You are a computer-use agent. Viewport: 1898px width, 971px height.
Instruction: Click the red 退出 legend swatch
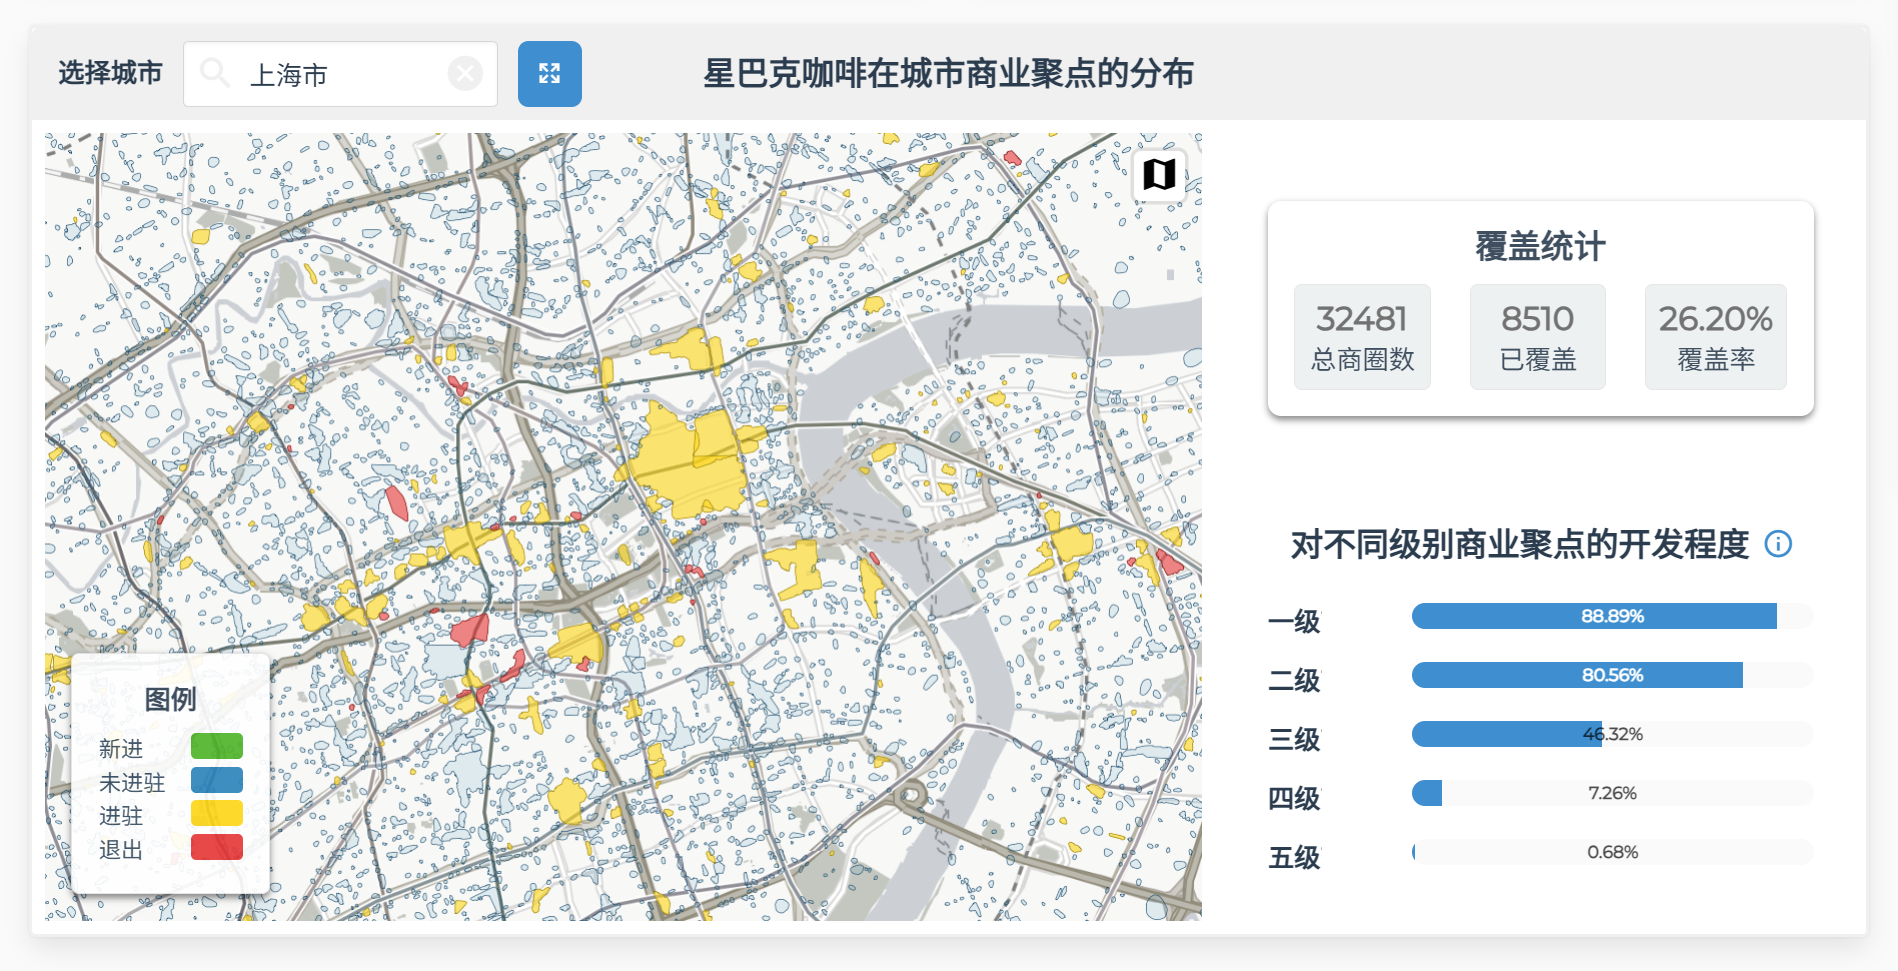[217, 847]
